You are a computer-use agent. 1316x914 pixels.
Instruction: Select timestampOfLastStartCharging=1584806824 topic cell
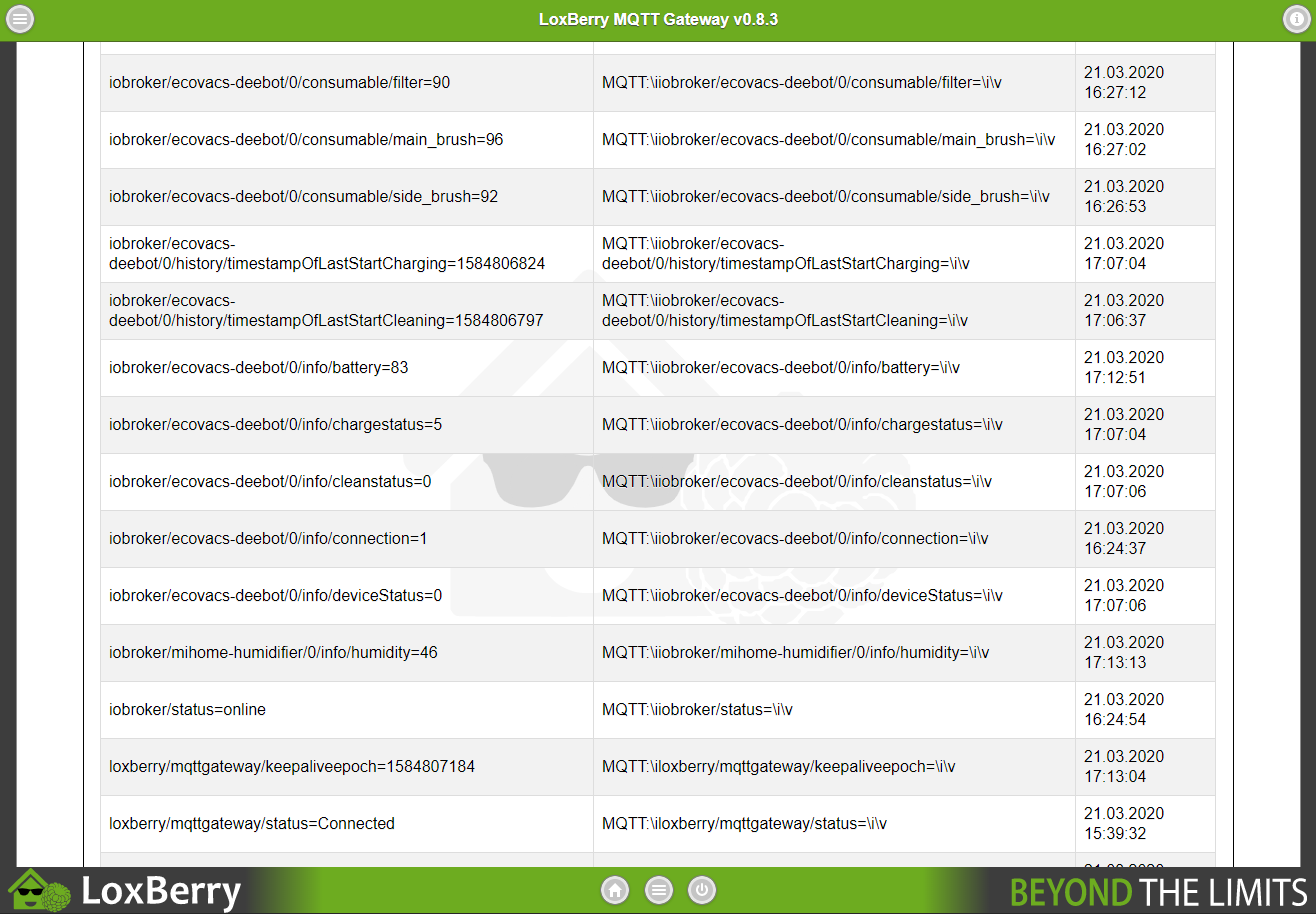pyautogui.click(x=347, y=254)
